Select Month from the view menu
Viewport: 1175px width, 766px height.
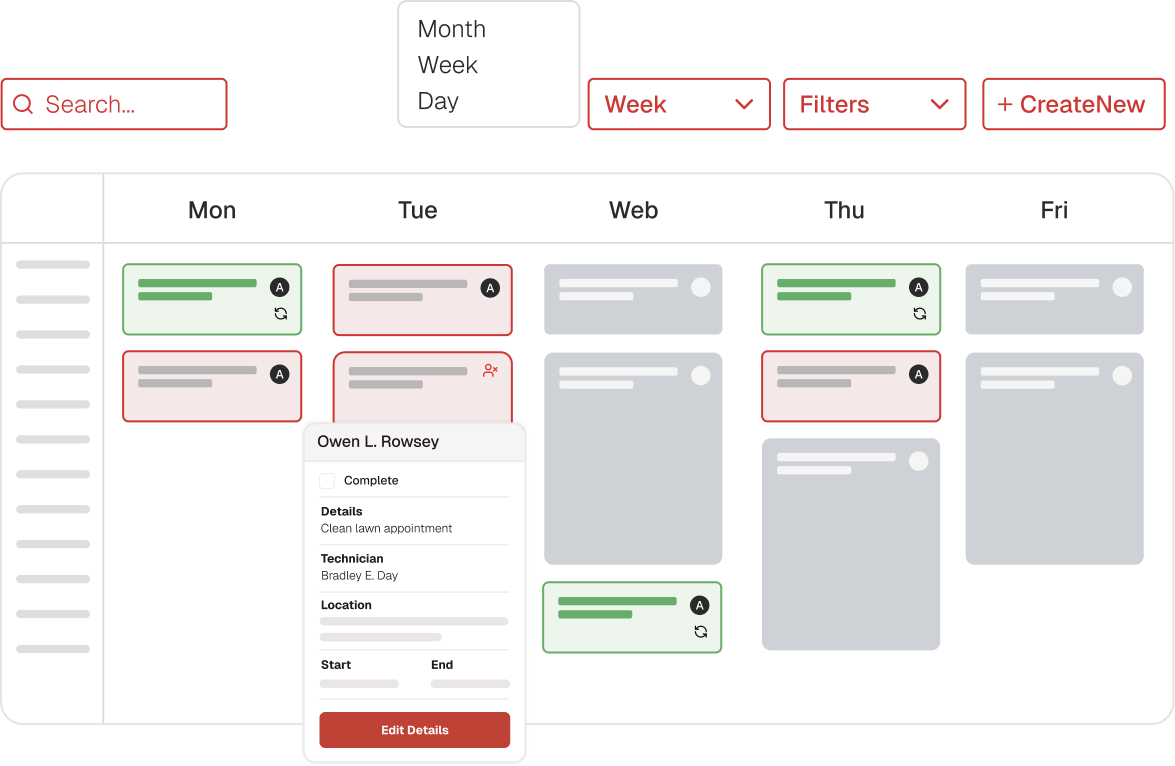click(452, 30)
